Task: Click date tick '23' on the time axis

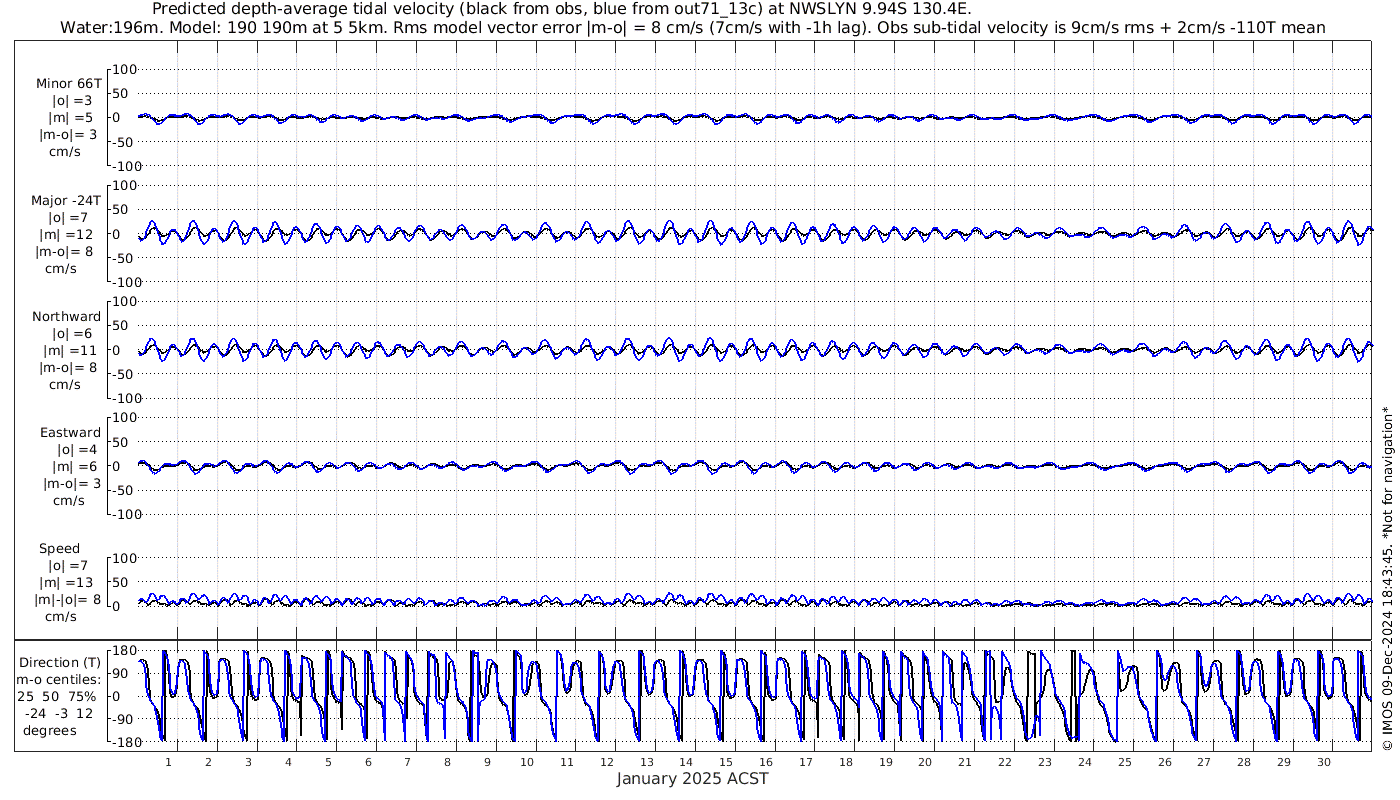Action: pos(1045,762)
